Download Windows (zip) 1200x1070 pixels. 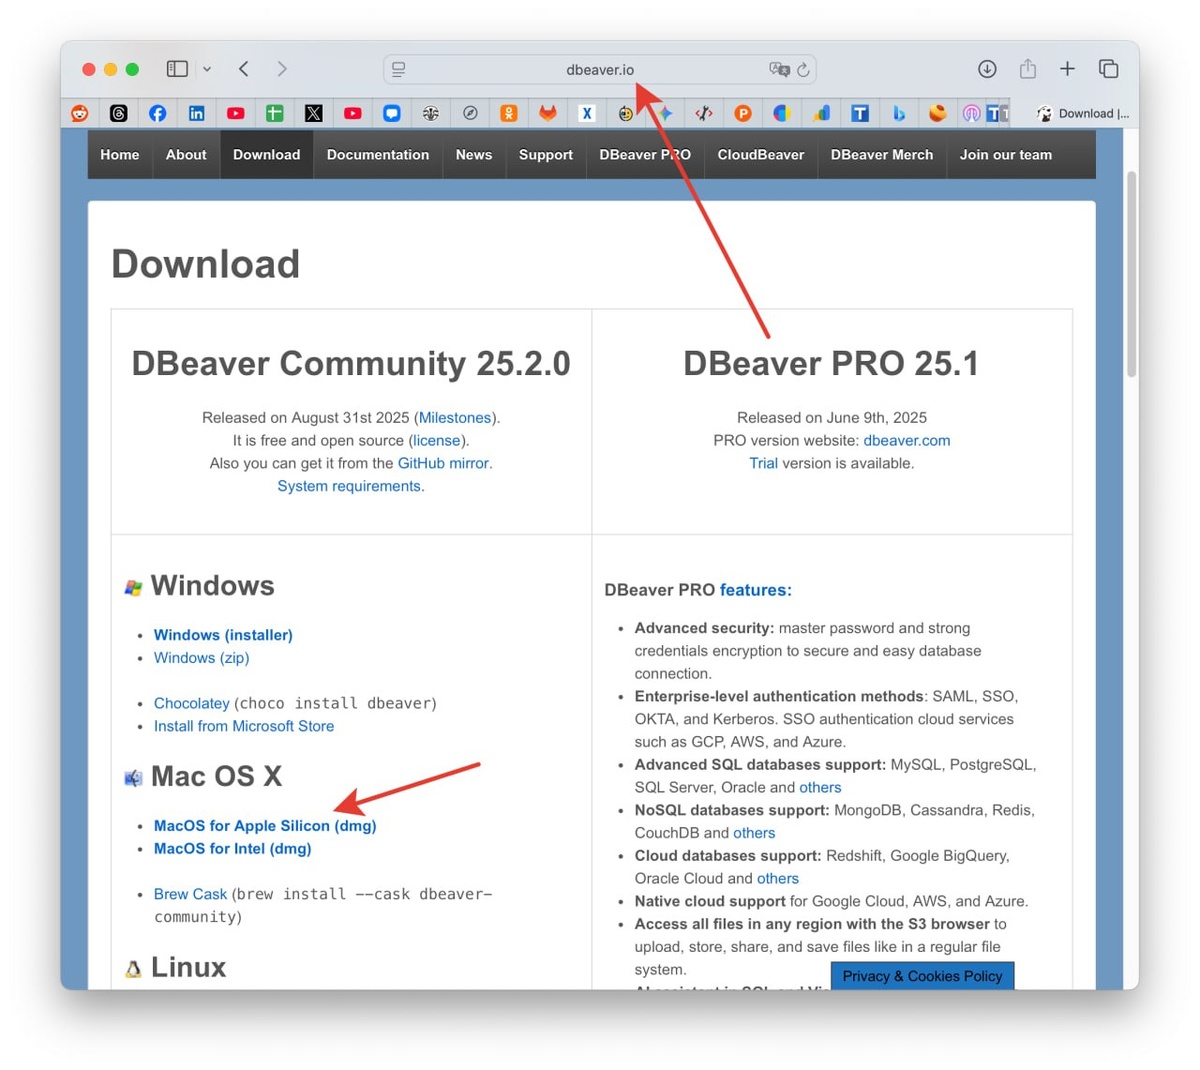click(201, 658)
